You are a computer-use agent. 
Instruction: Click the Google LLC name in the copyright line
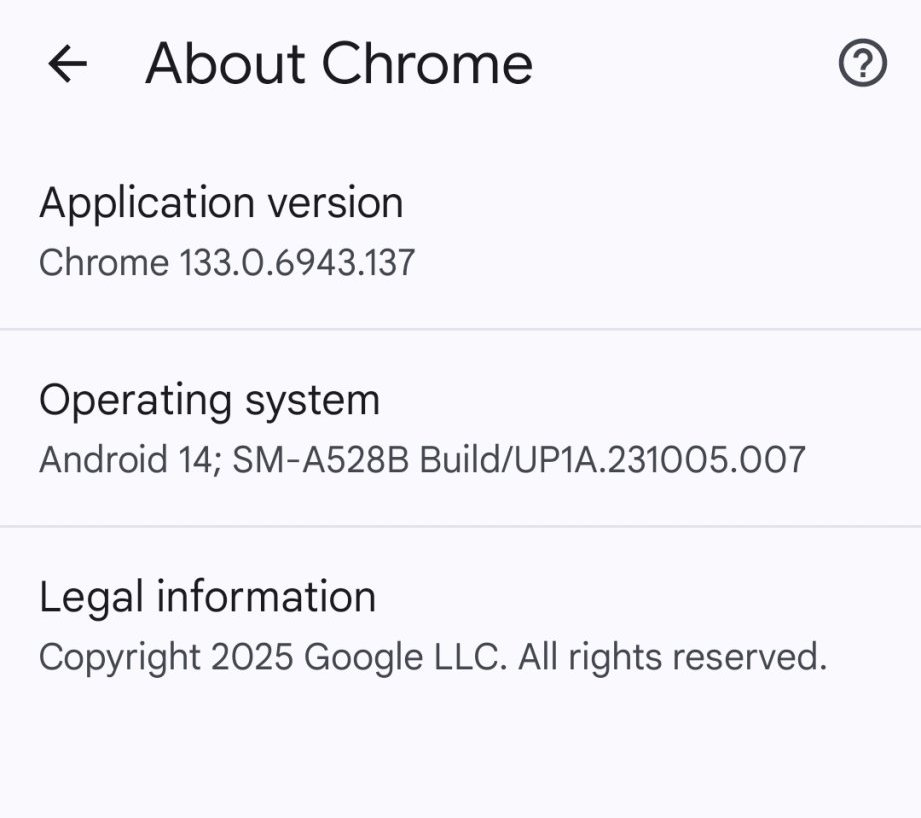(405, 657)
